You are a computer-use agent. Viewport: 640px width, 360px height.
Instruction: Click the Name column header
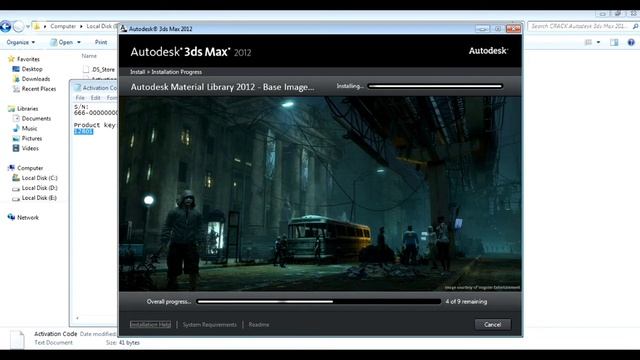(x=89, y=56)
